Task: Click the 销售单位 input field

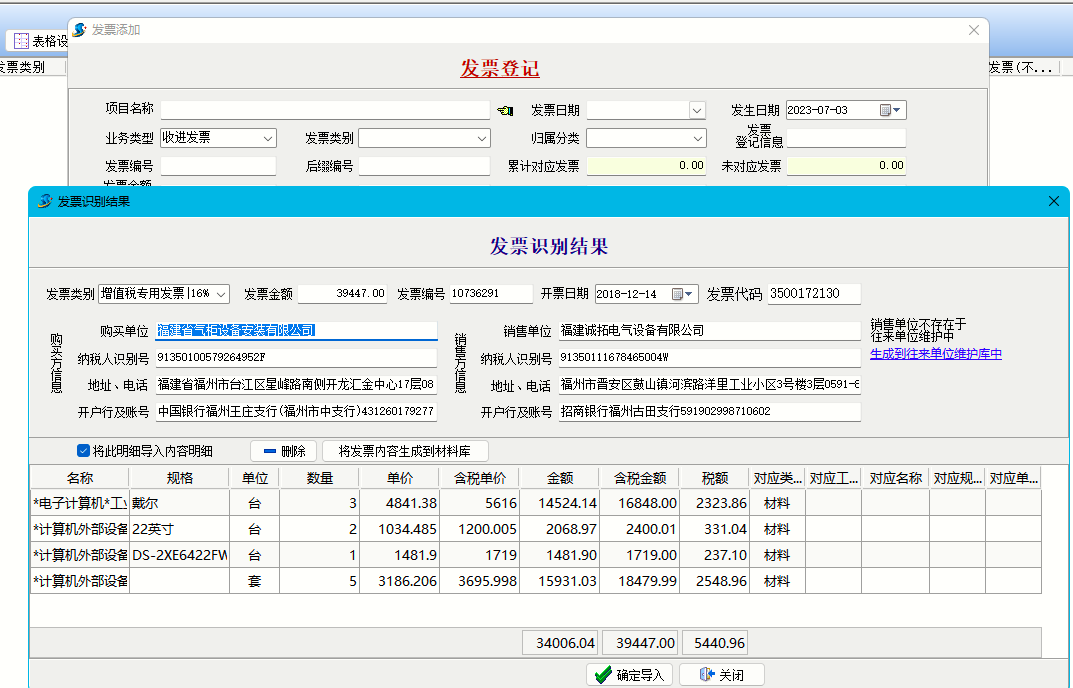Action: pos(708,331)
